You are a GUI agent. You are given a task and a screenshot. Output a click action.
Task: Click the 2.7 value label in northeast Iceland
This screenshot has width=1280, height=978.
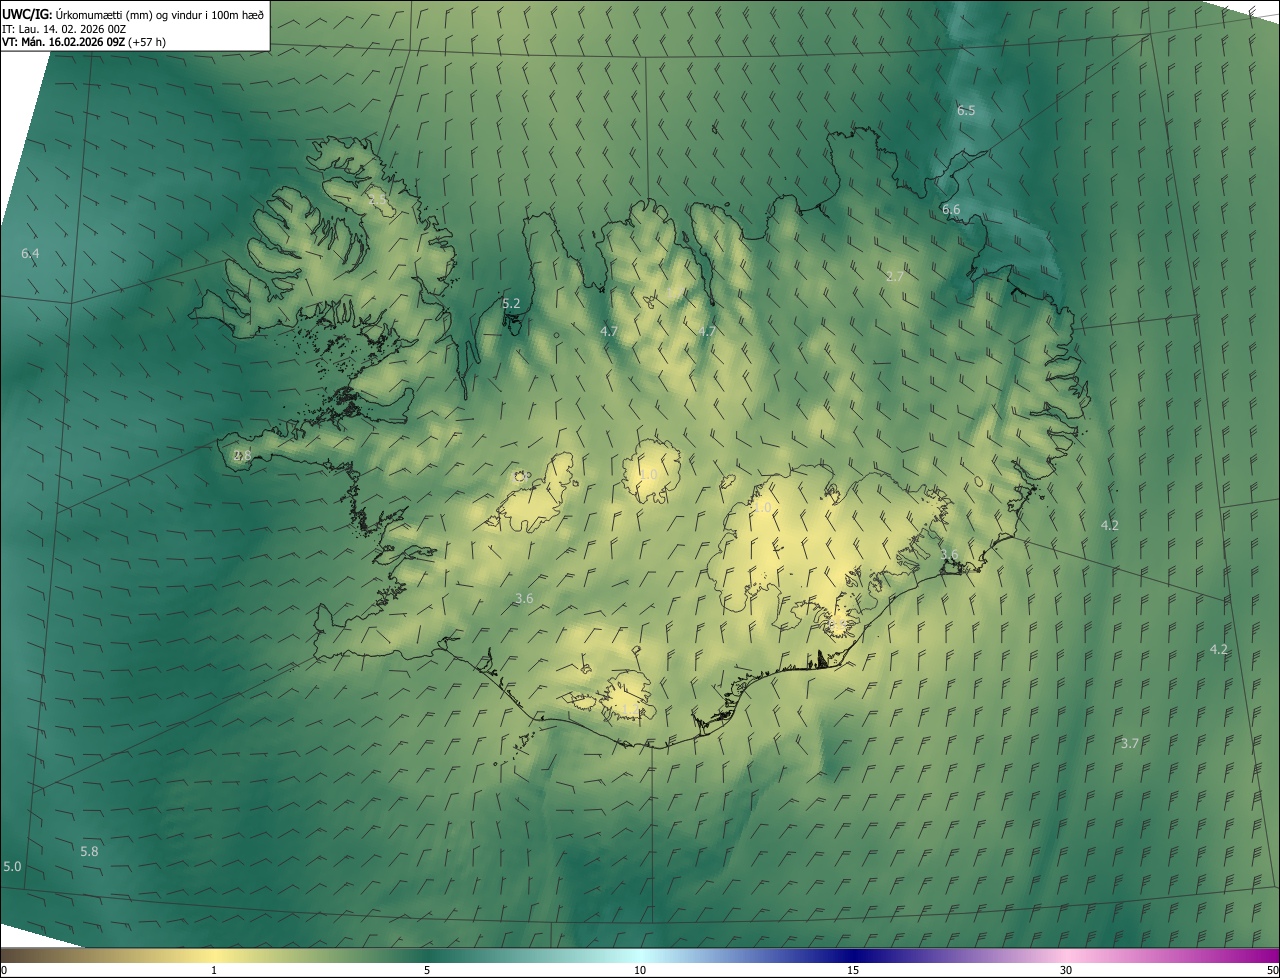[x=895, y=277]
